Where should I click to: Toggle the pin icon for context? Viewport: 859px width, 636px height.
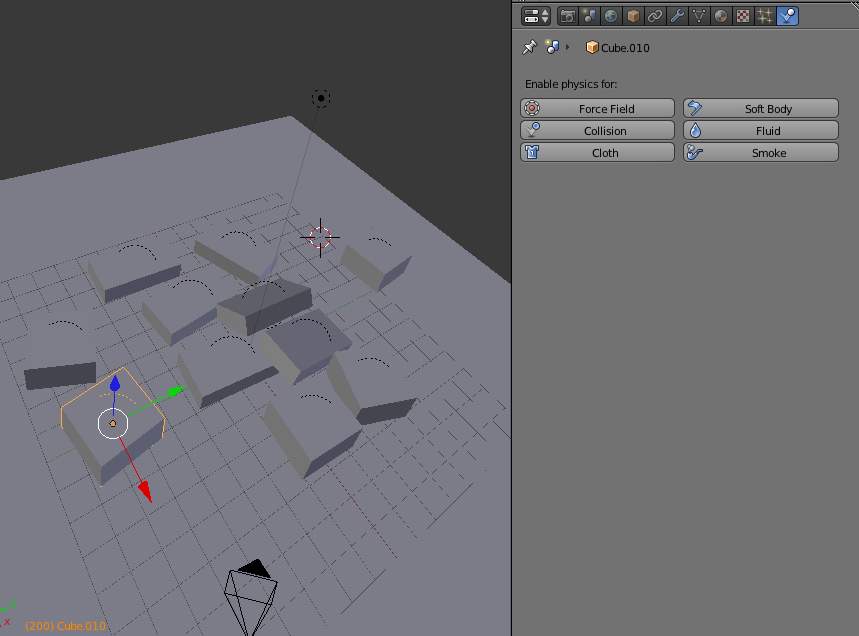pyautogui.click(x=529, y=48)
